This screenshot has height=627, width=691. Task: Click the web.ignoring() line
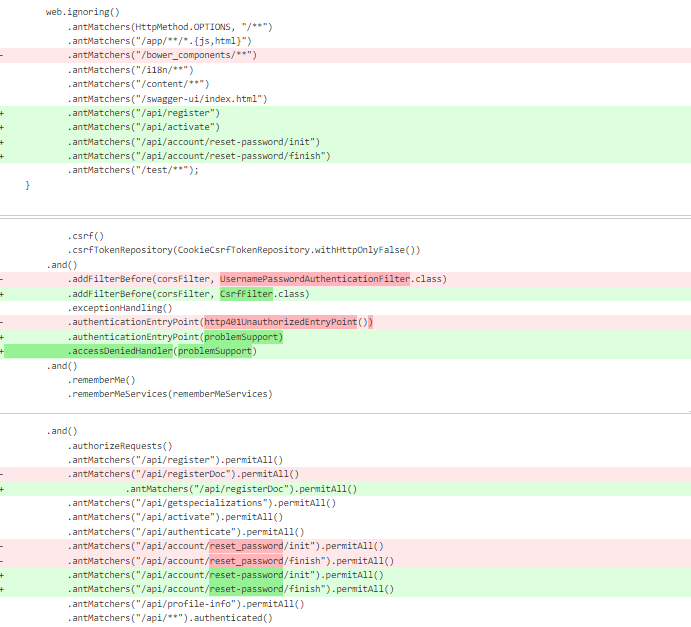click(x=82, y=12)
